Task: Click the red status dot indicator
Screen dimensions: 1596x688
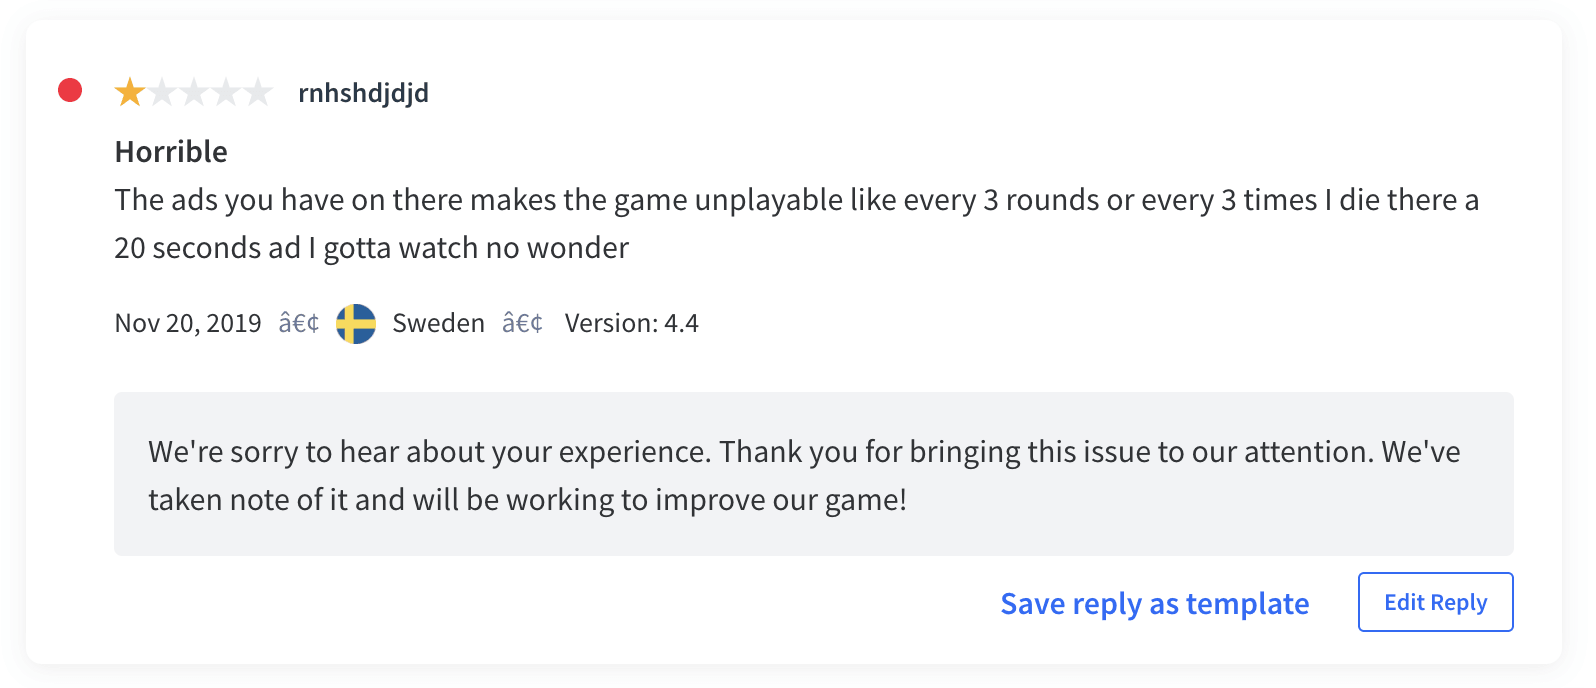Action: click(x=70, y=91)
